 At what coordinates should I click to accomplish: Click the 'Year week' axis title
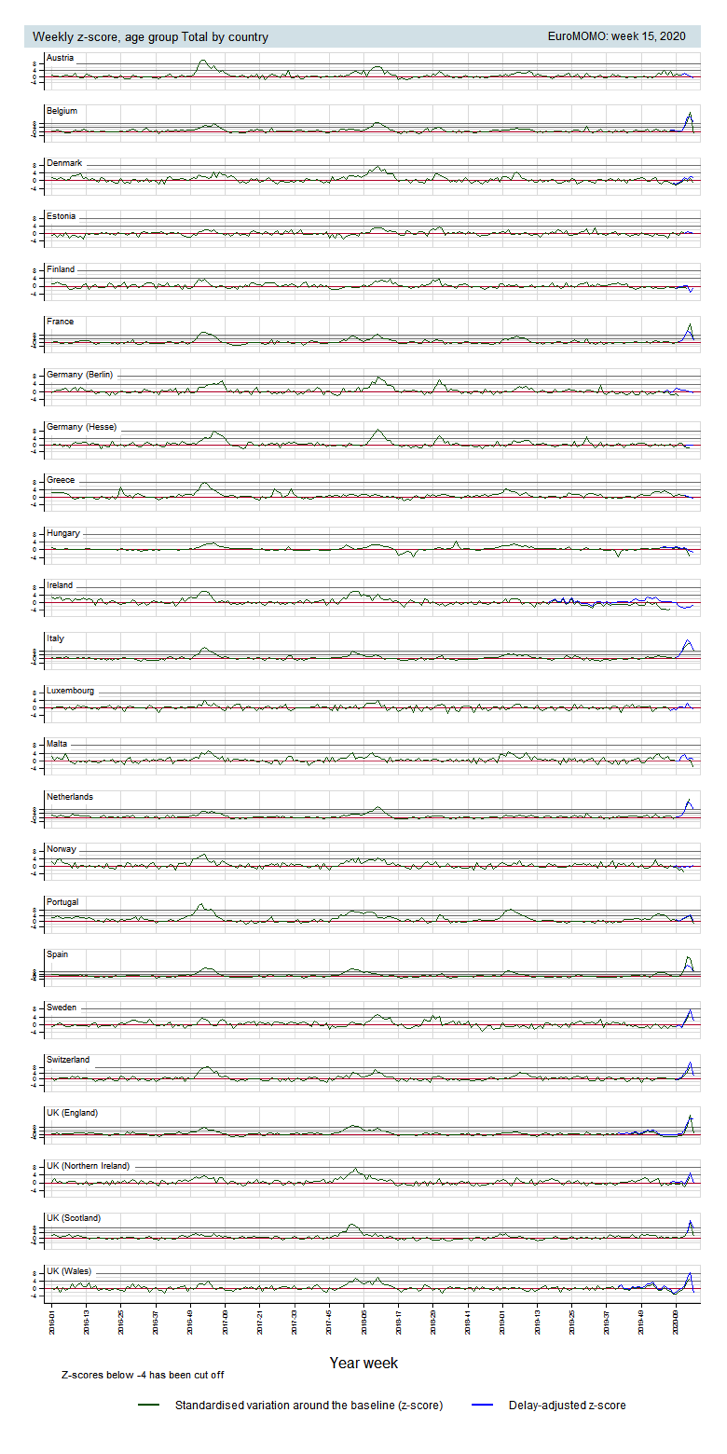pyautogui.click(x=363, y=1362)
